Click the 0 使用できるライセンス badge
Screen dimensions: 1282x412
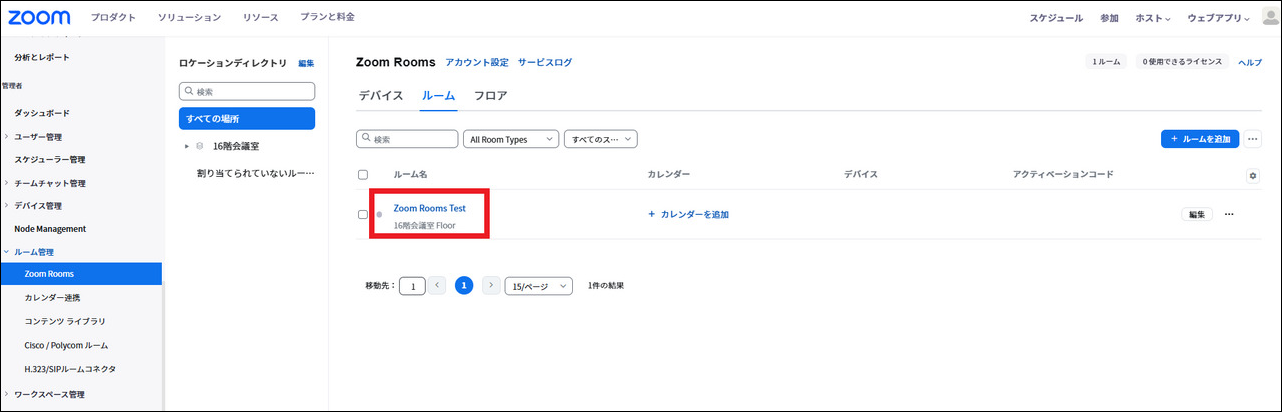click(x=1183, y=62)
